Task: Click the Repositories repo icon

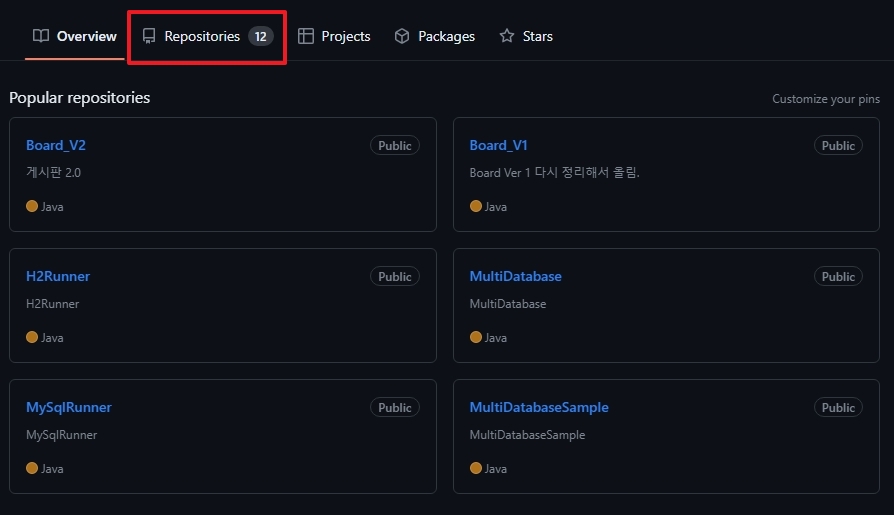Action: pos(149,36)
